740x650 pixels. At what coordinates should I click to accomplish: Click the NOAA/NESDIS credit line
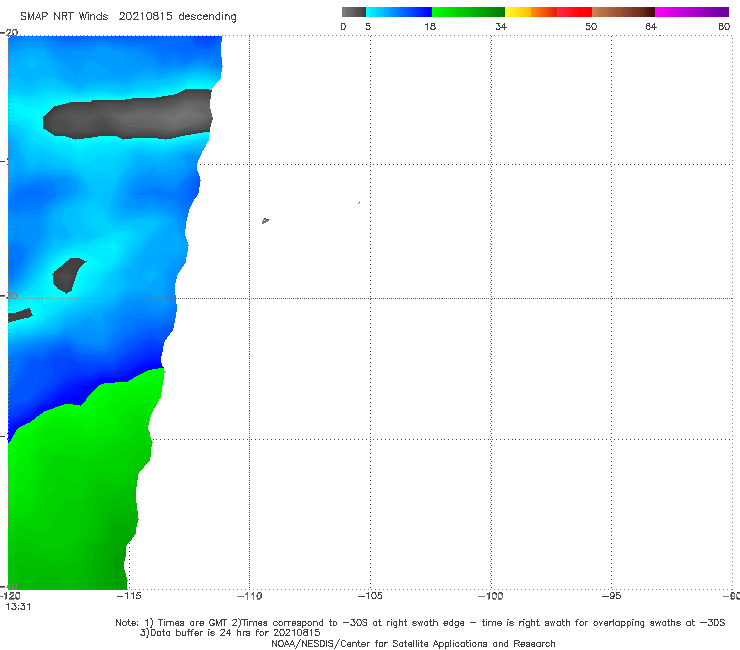point(413,643)
